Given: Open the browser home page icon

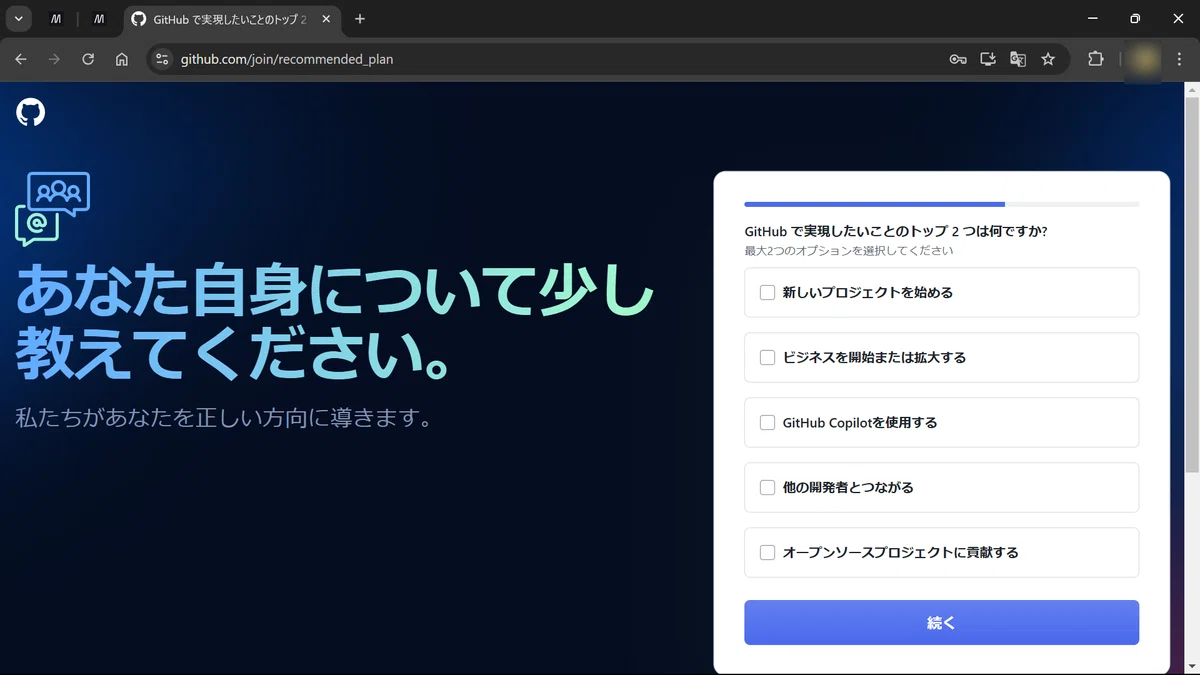Looking at the screenshot, I should coord(122,59).
